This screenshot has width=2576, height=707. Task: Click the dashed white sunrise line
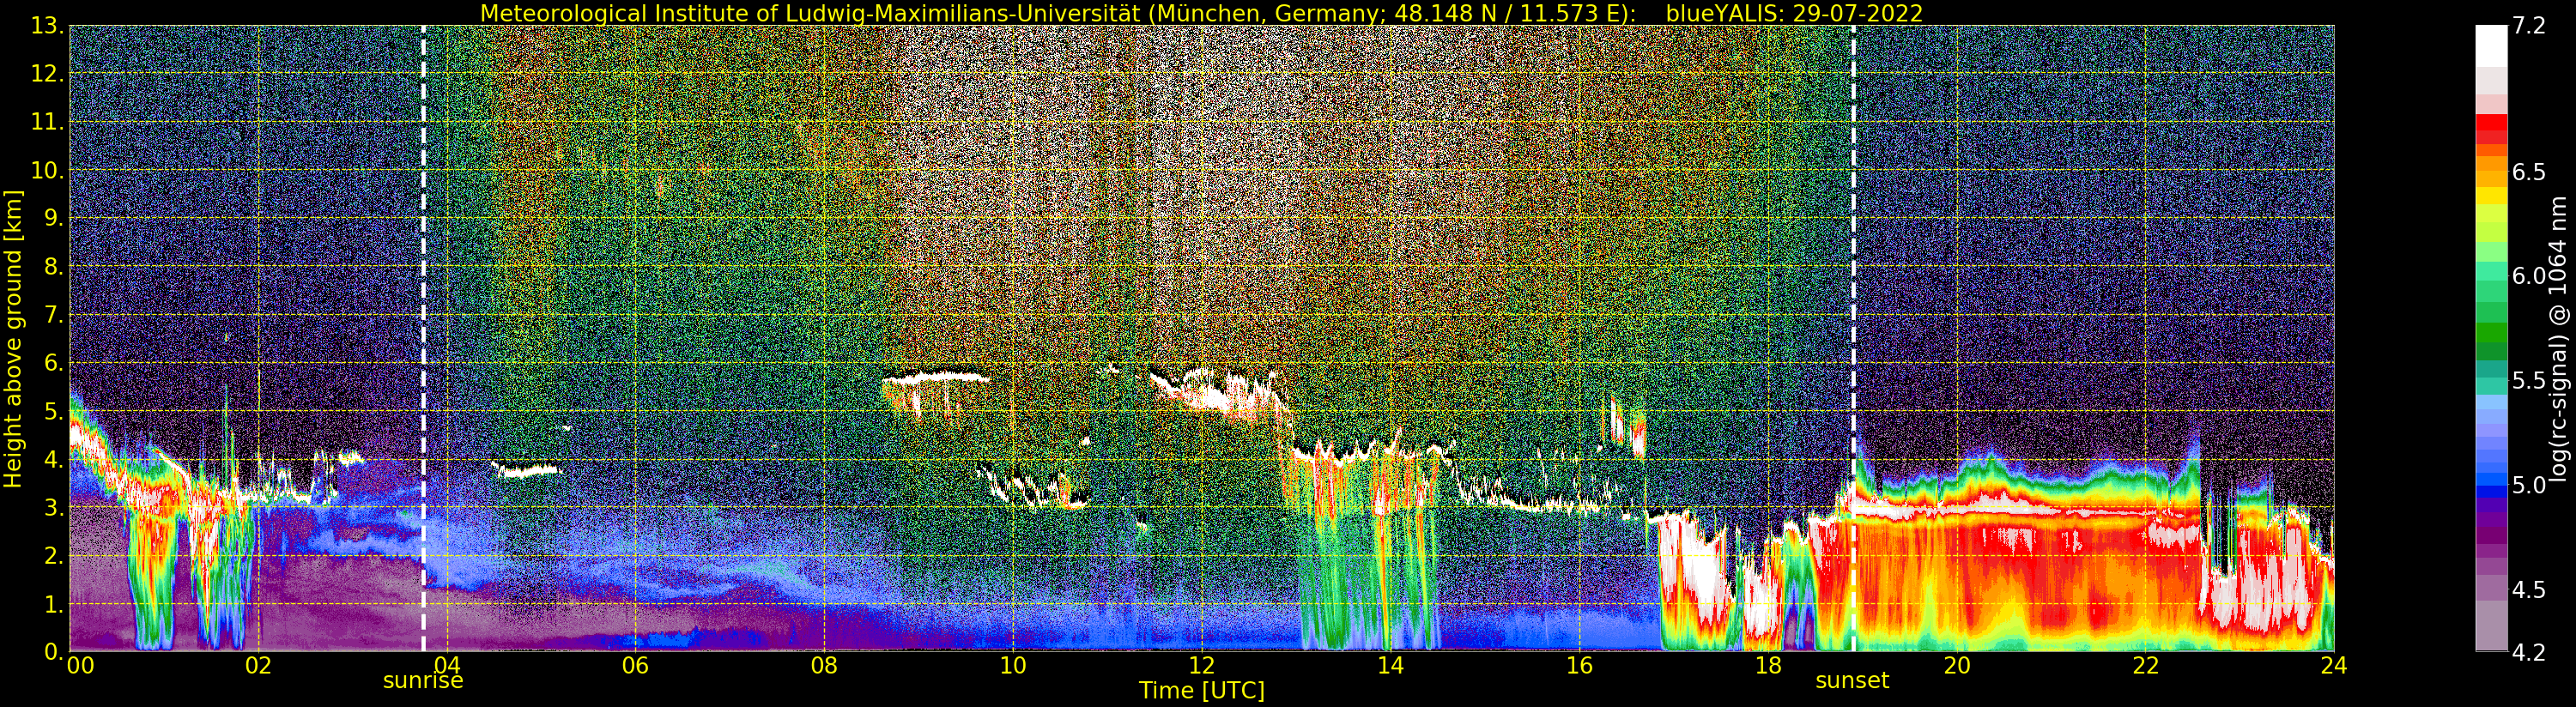click(x=423, y=338)
